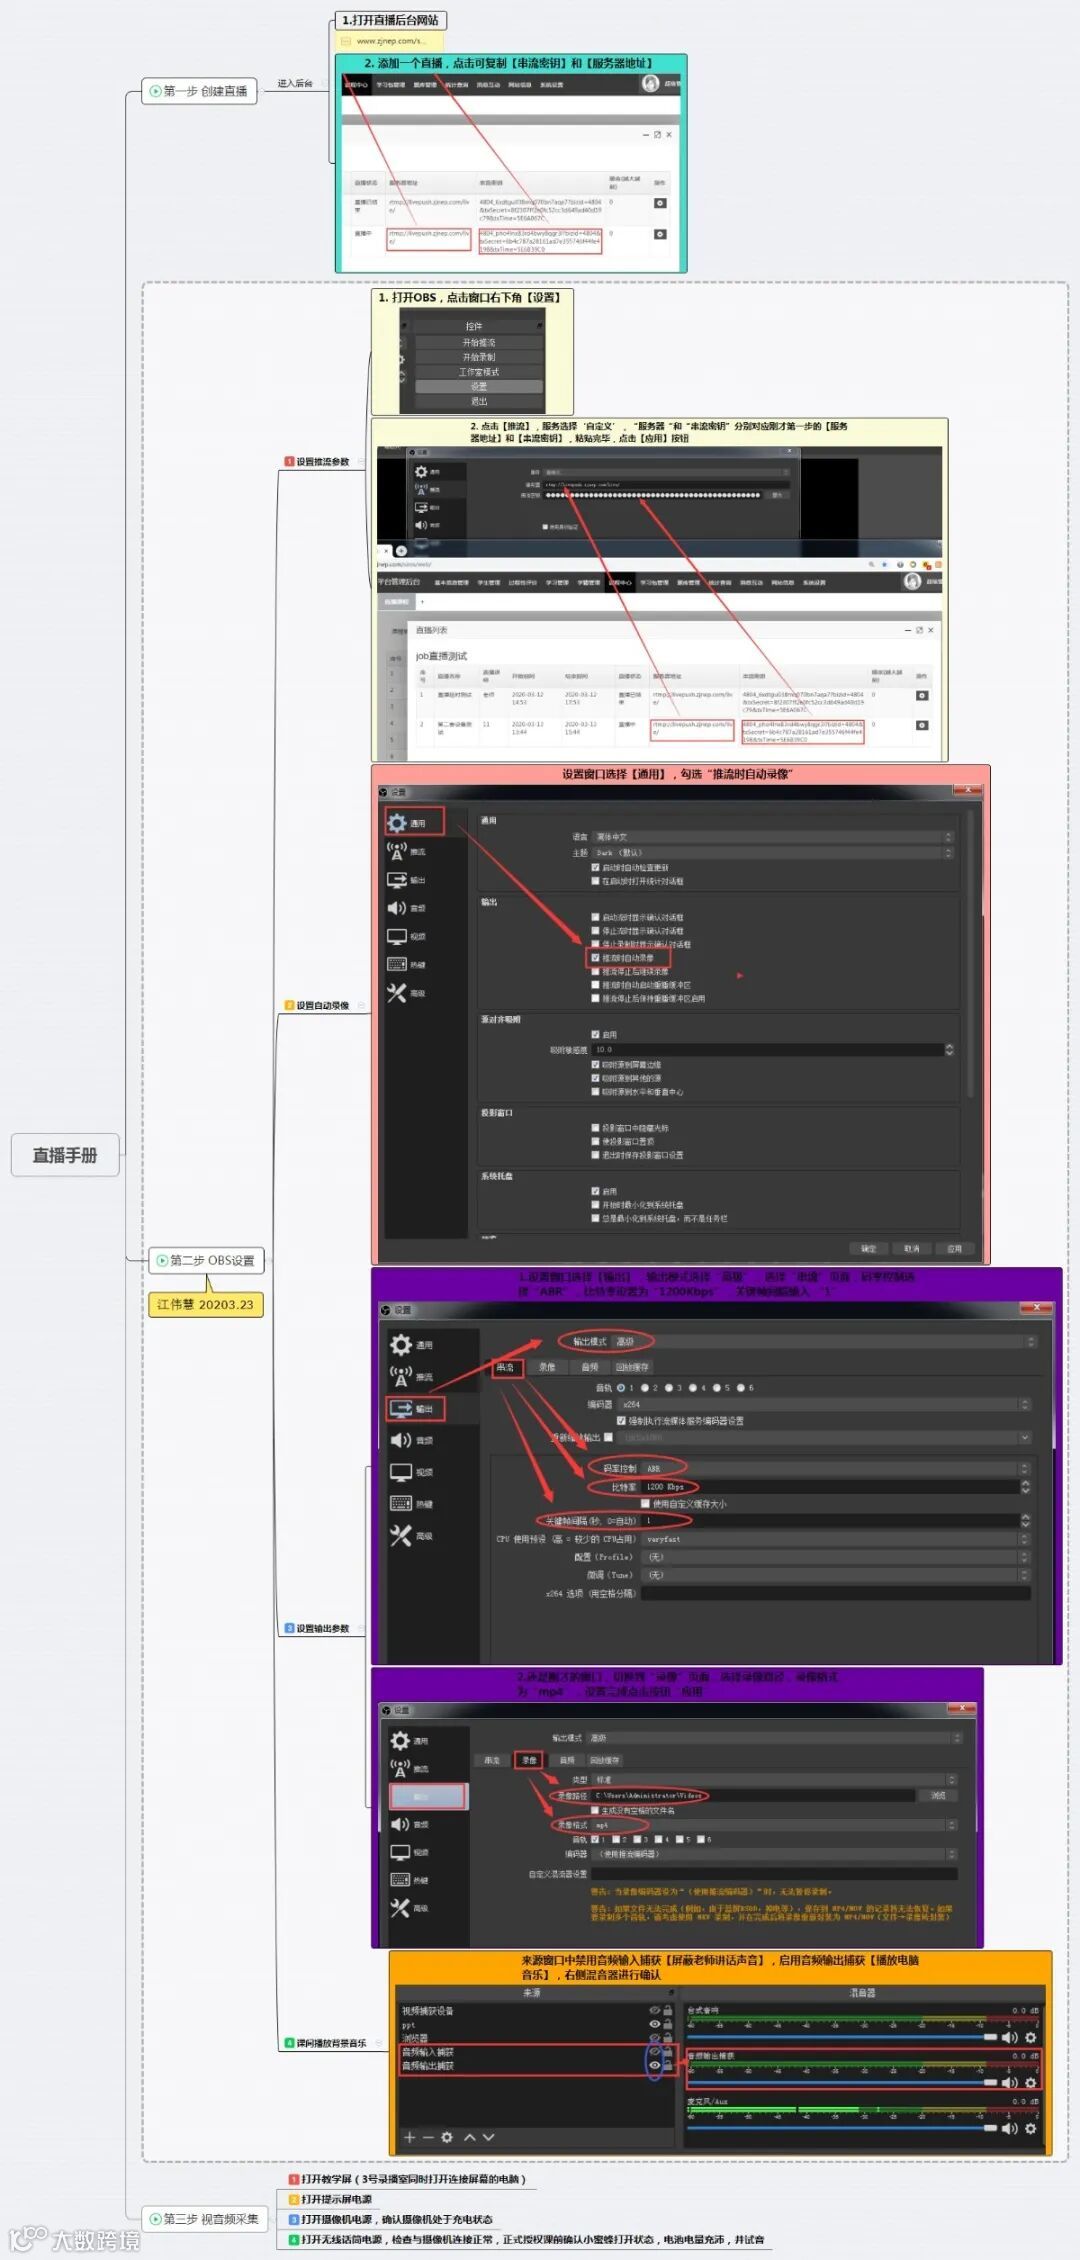Mute 台式音响 with its speaker icon

[x=1010, y=2037]
